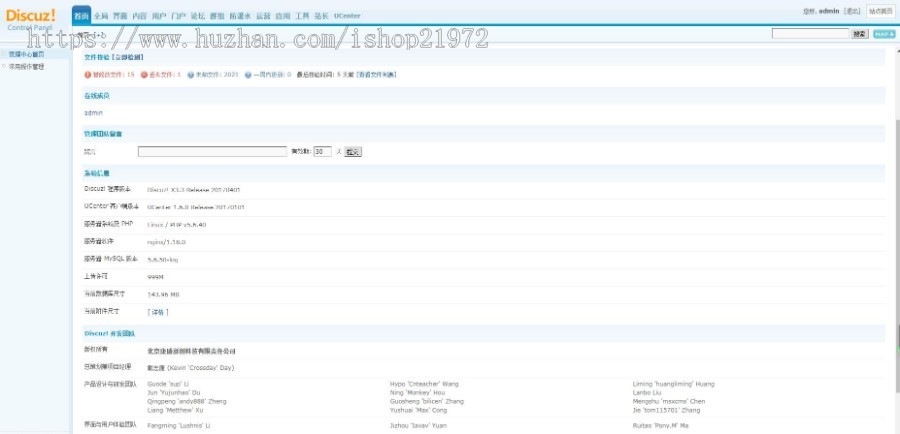Open the 站长 top menu
Screen dimensions: 900x434
[x=321, y=16]
